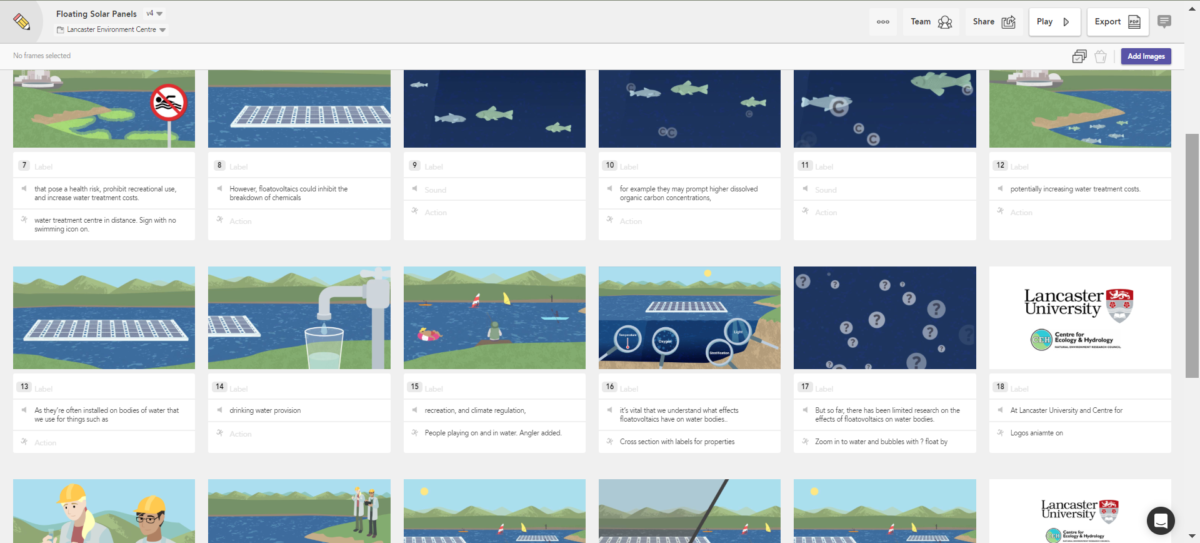Click the sound speaker icon on frame 7
1200x543 pixels.
[x=24, y=188]
